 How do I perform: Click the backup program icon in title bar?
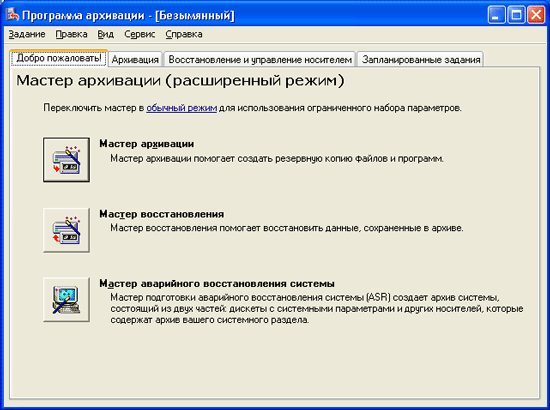12,15
